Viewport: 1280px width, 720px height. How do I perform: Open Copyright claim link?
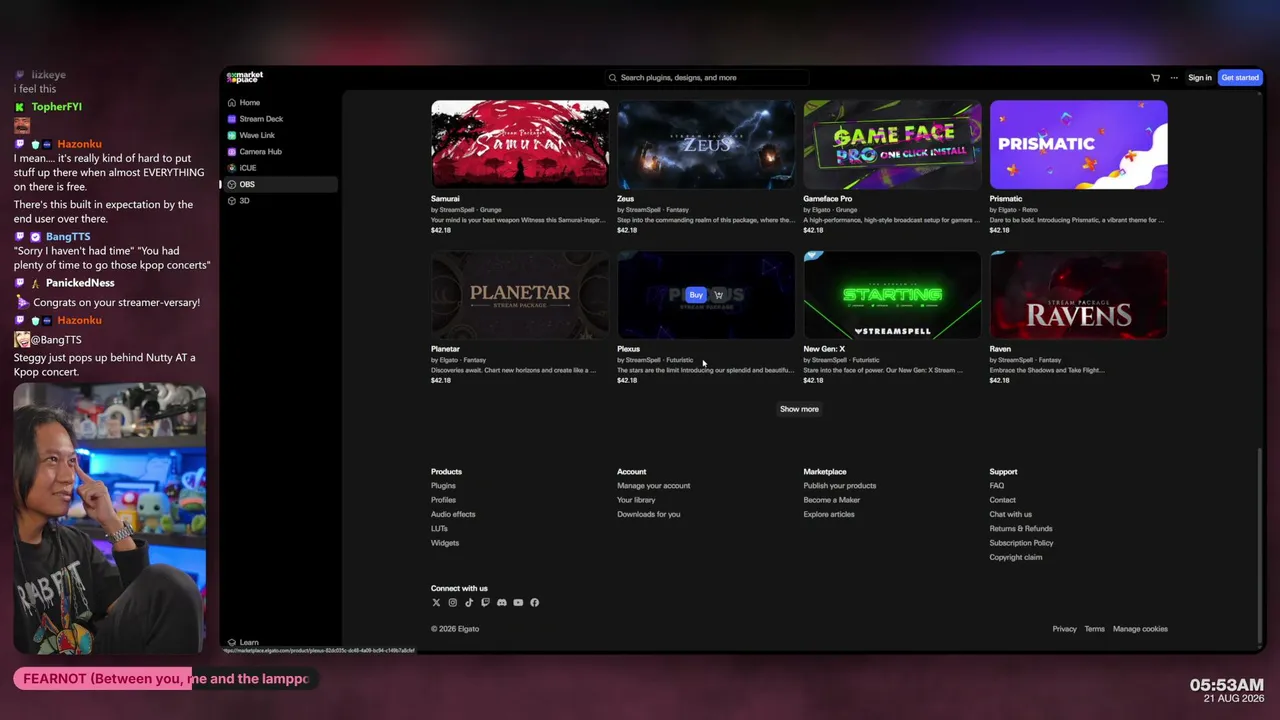tap(1016, 557)
